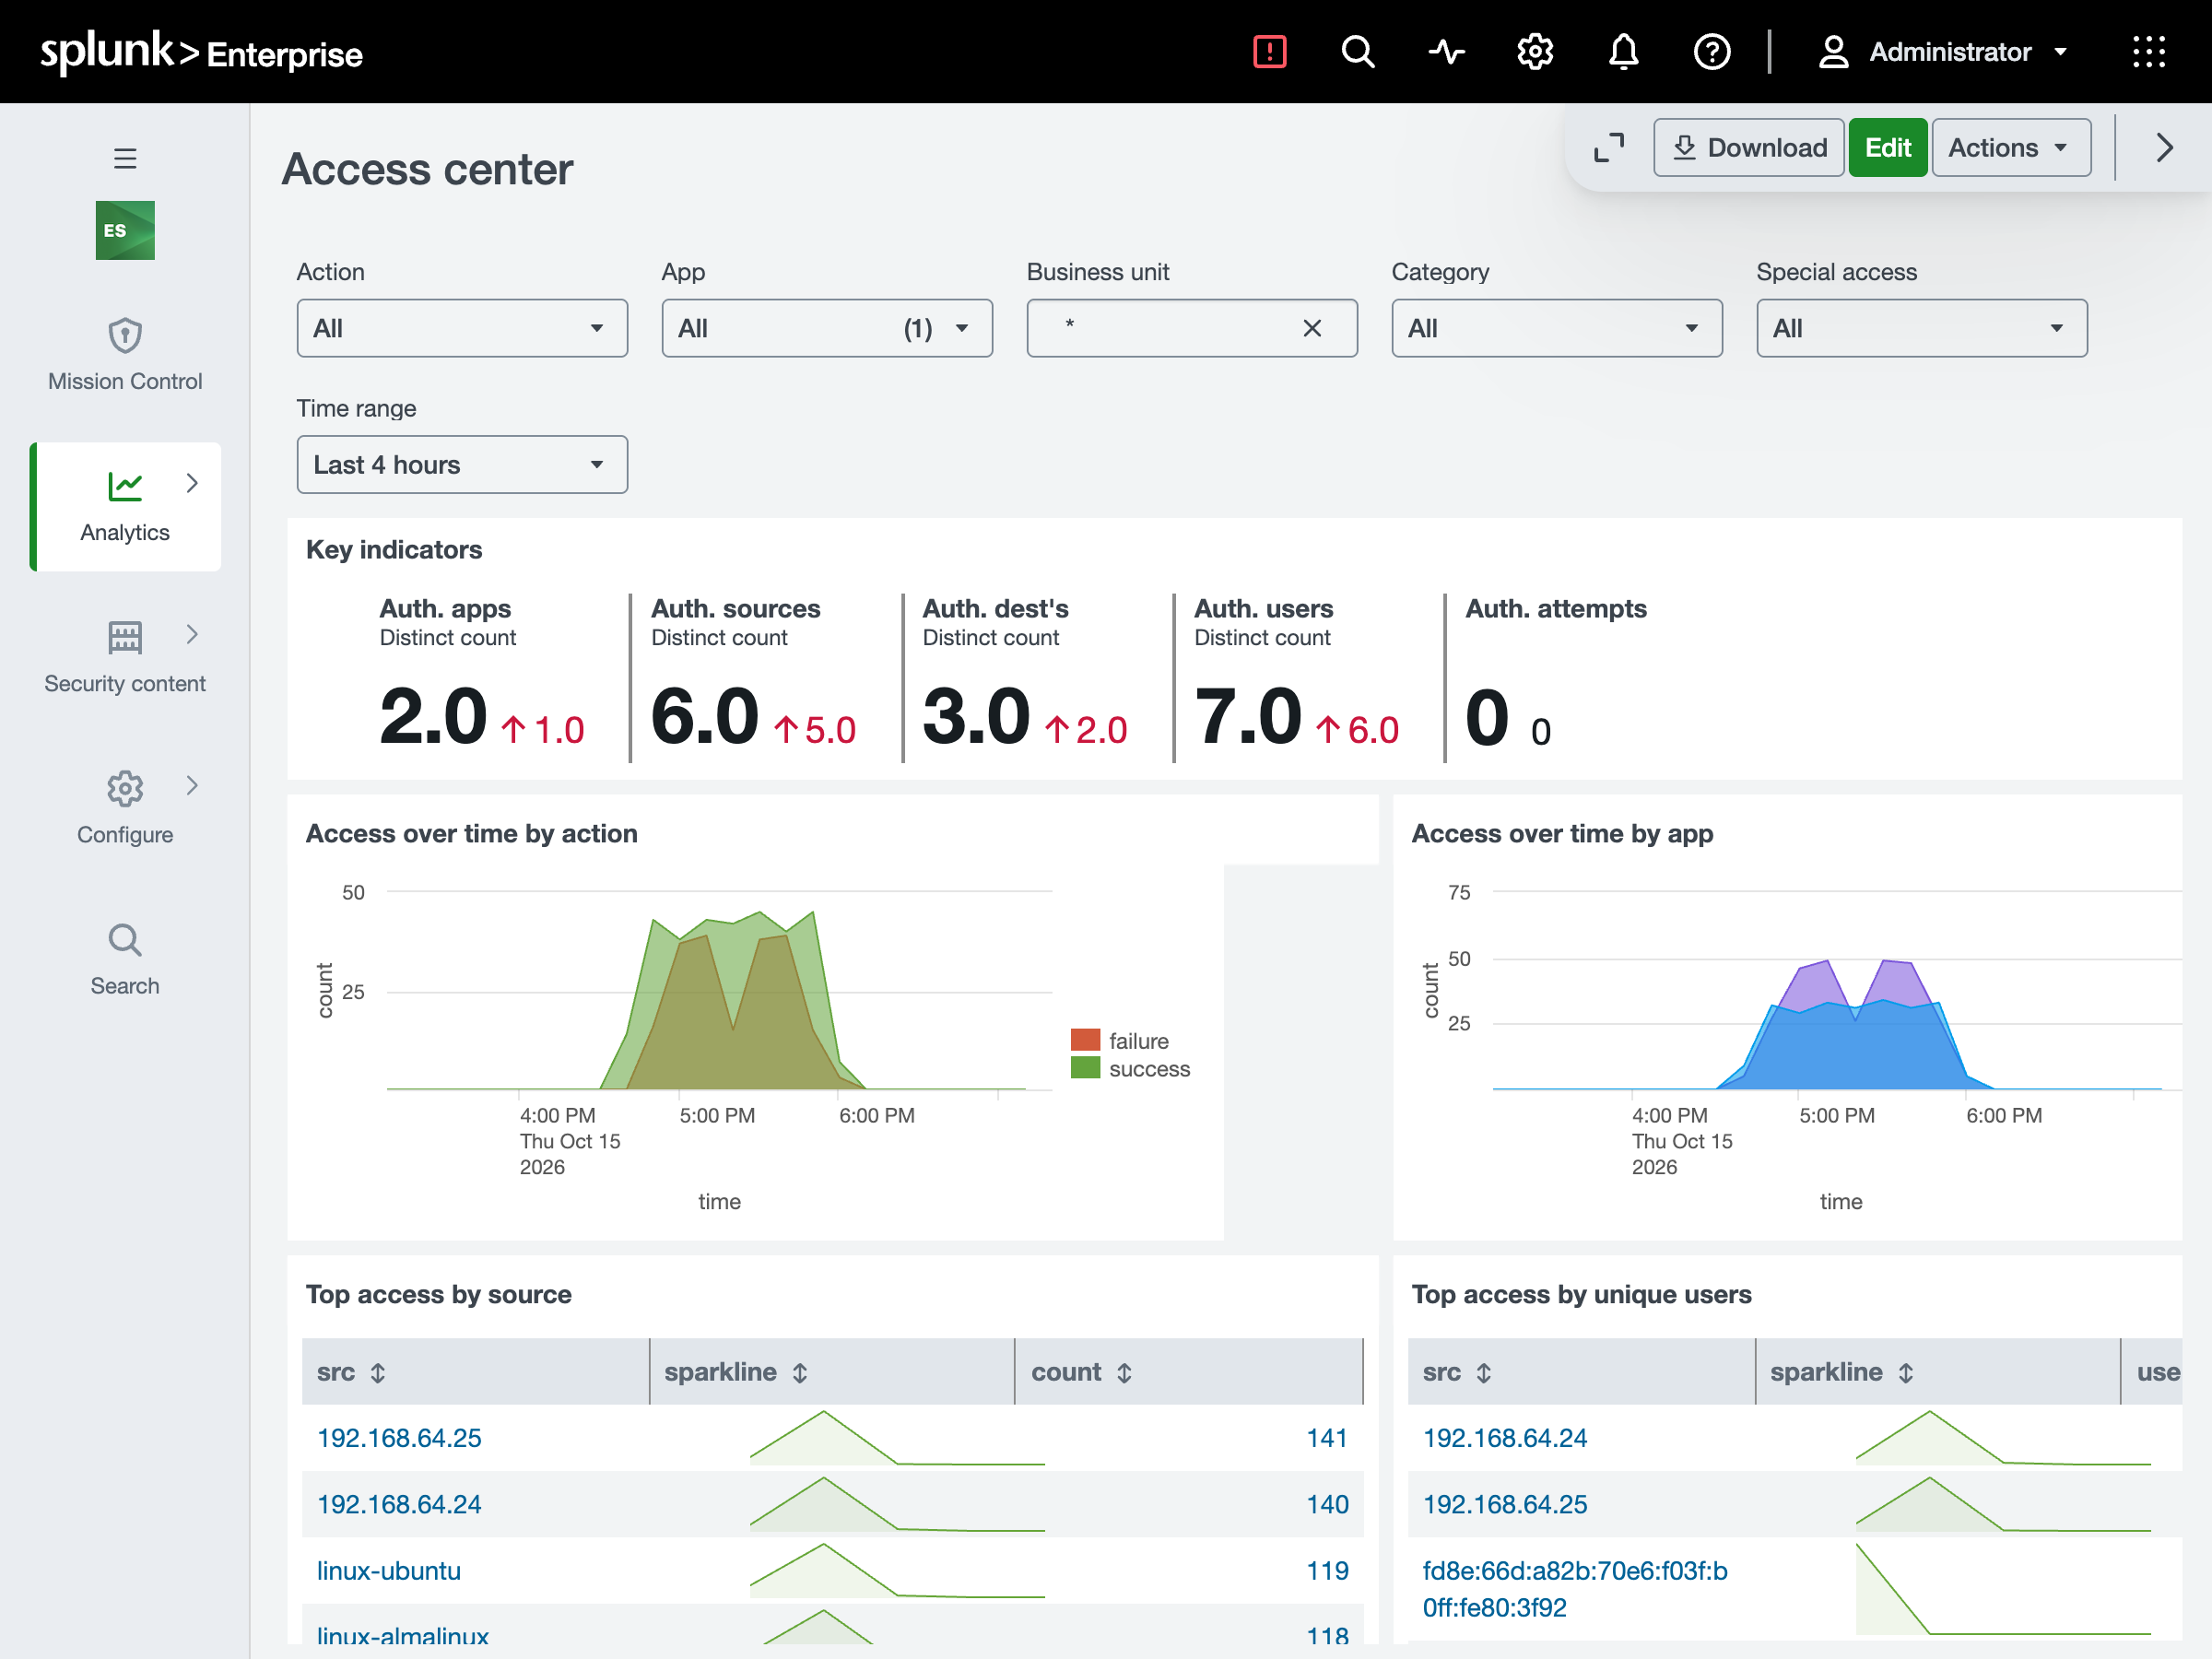Open the fd8e:66d:a82b IPv6 source link
2212x1659 pixels.
[1574, 1589]
